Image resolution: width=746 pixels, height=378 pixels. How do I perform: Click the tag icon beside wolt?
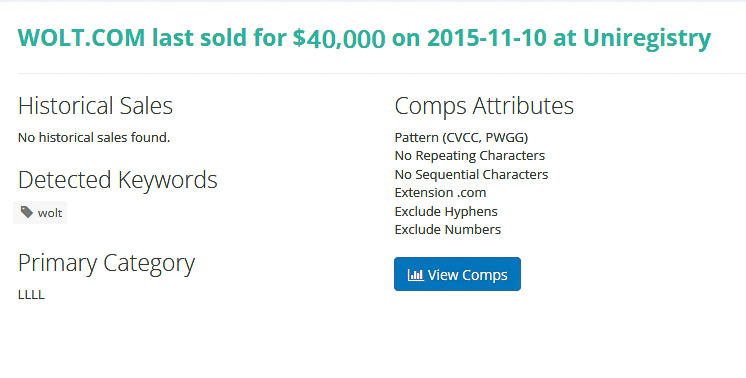click(27, 212)
